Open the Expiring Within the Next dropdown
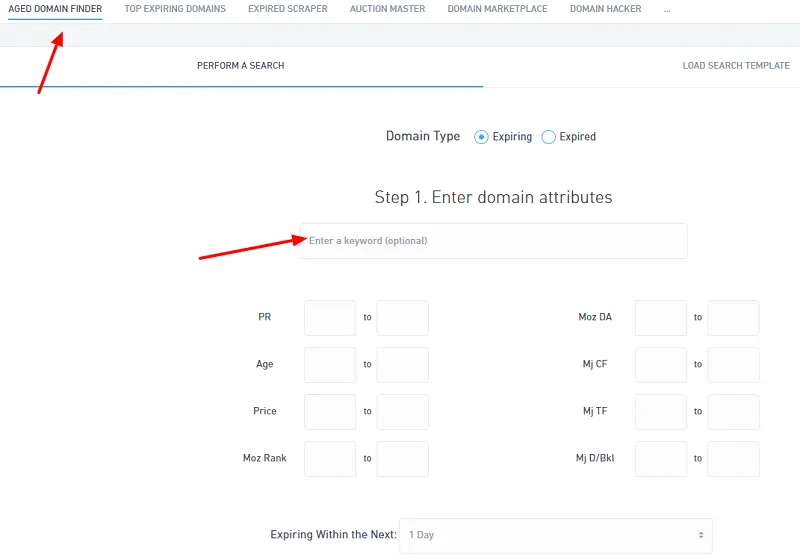800x557 pixels. click(x=555, y=535)
